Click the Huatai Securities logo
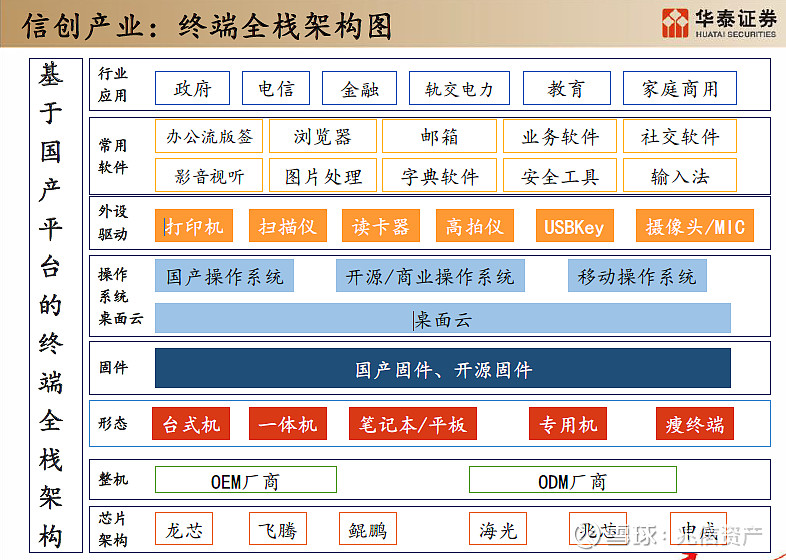This screenshot has height=560, width=786. 718,23
